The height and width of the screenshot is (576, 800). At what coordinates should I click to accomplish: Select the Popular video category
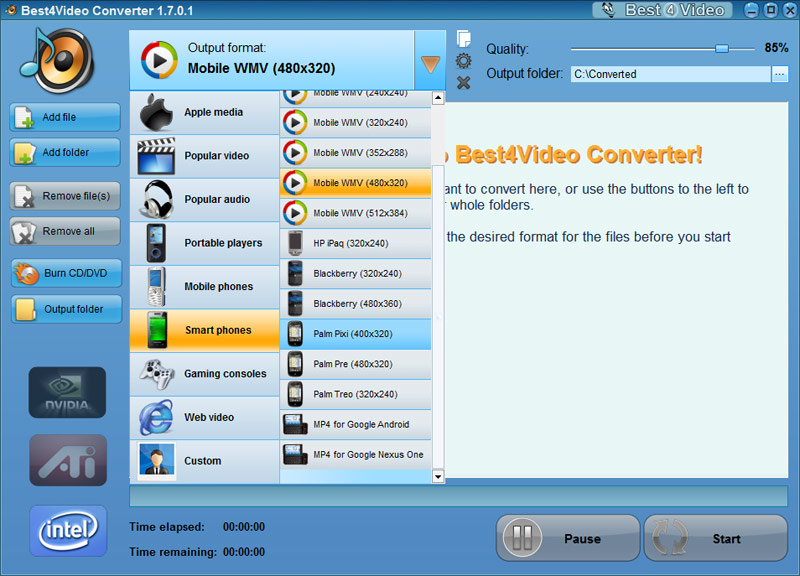click(x=205, y=156)
